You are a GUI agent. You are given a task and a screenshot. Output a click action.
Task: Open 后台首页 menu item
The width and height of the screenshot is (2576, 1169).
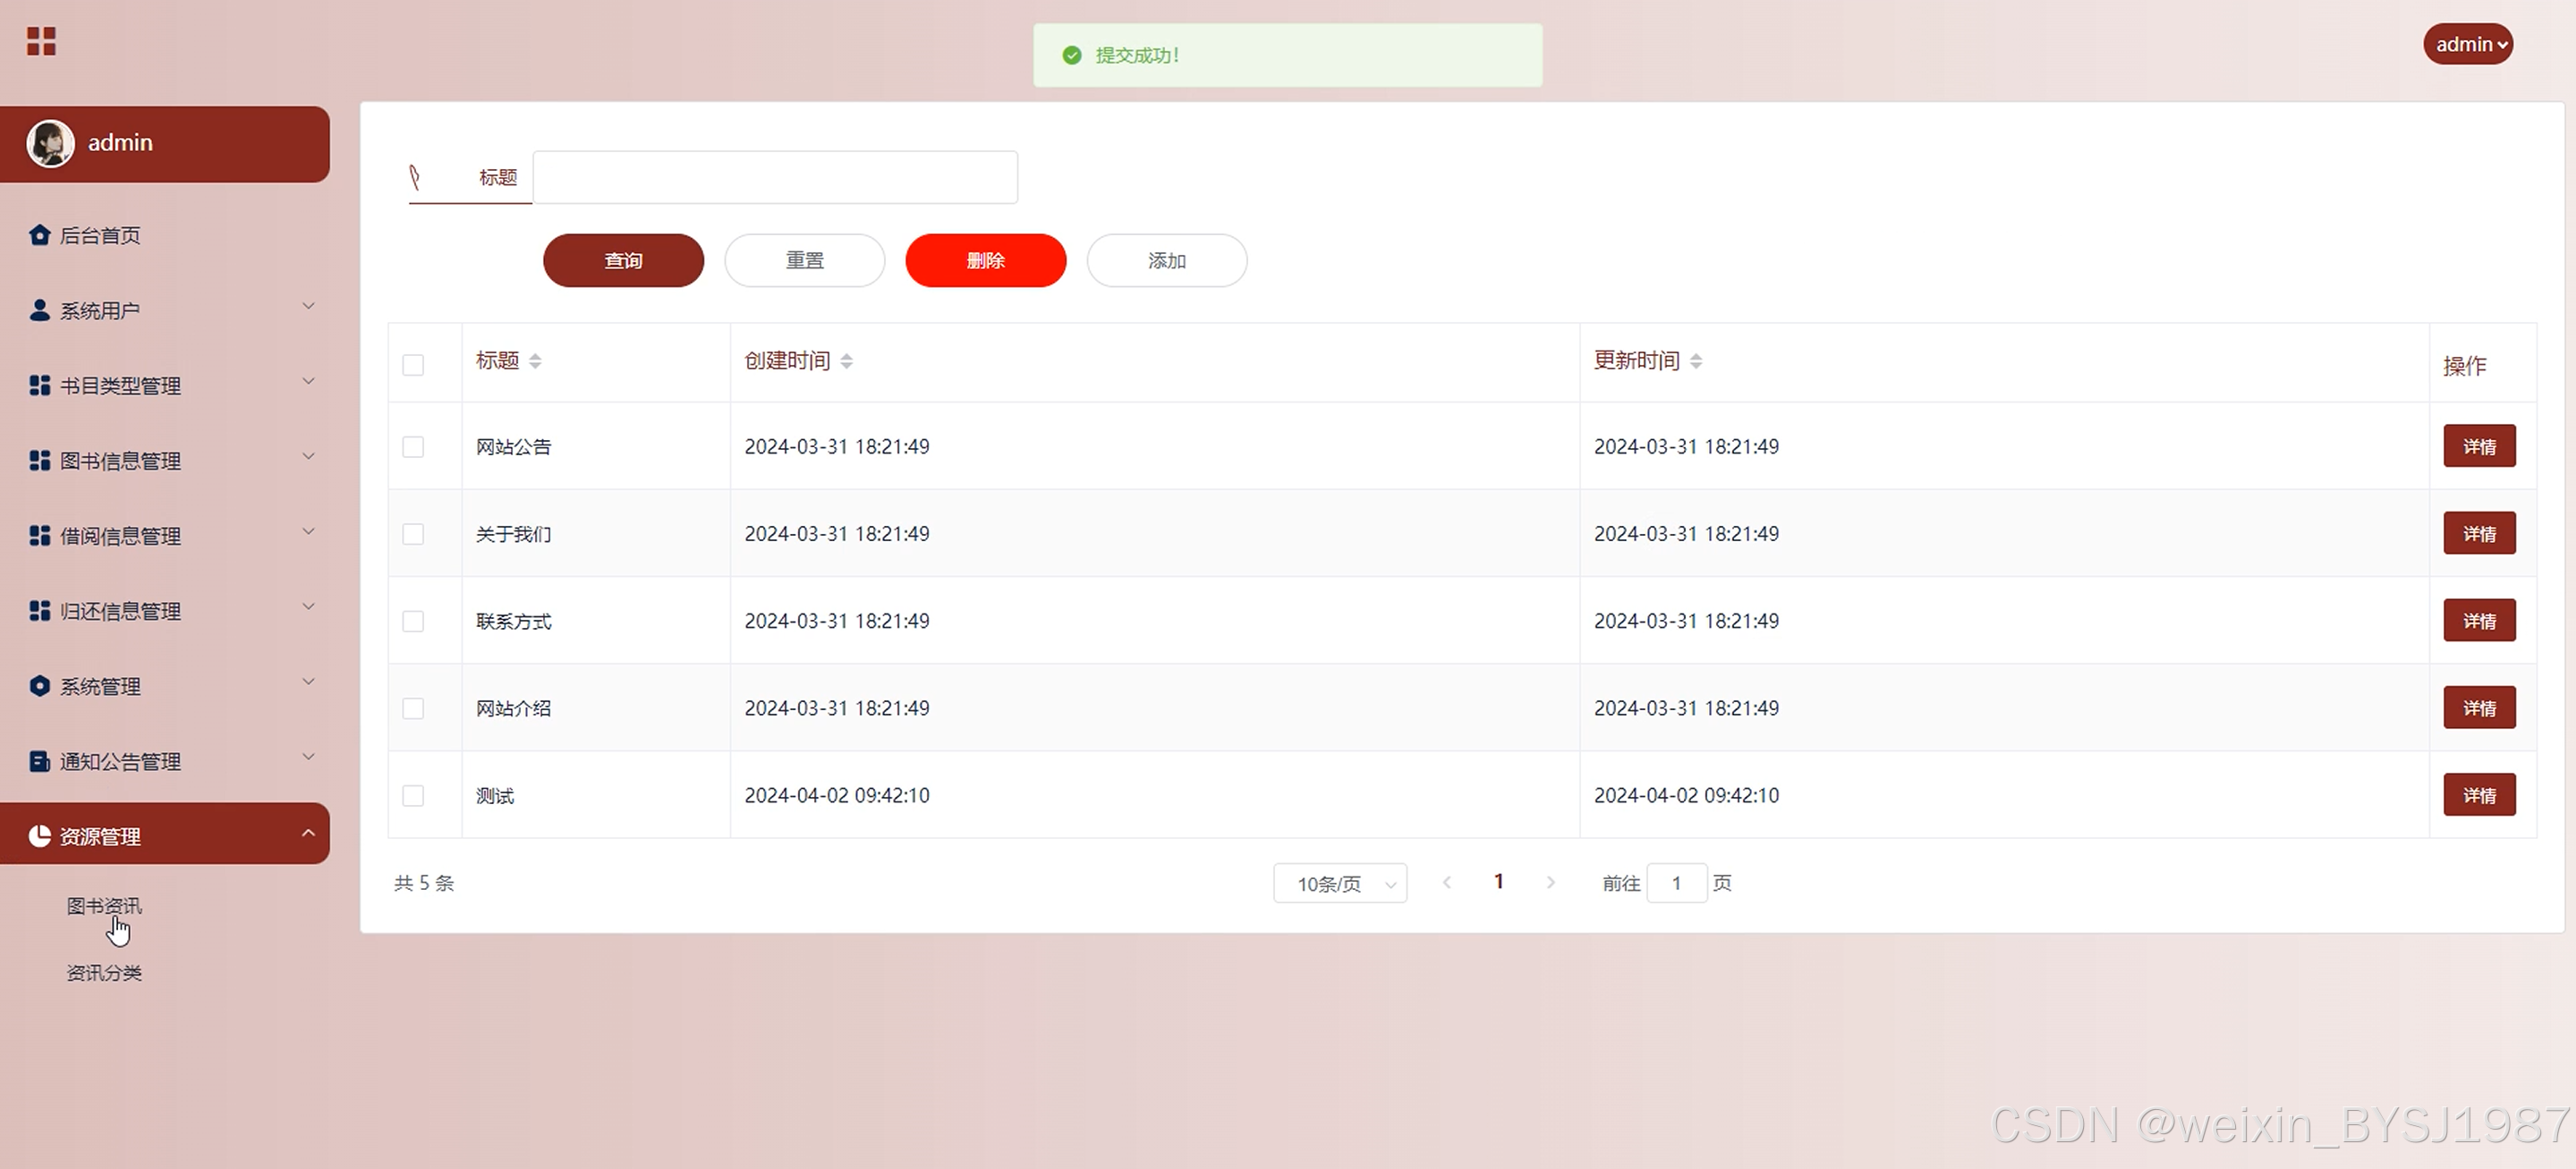click(x=100, y=235)
